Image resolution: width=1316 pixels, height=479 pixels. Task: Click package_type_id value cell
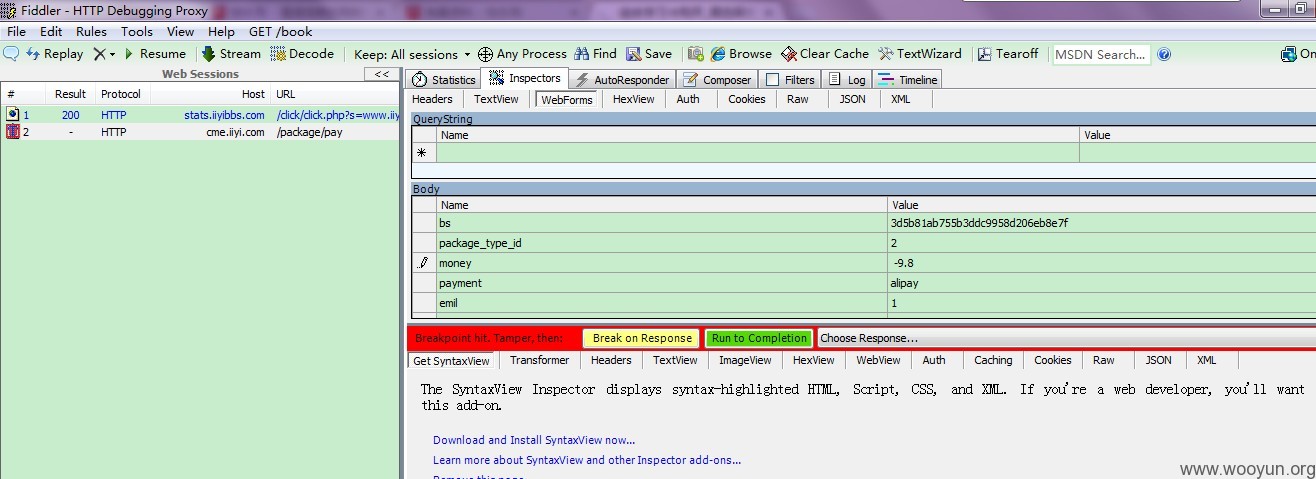[1102, 243]
